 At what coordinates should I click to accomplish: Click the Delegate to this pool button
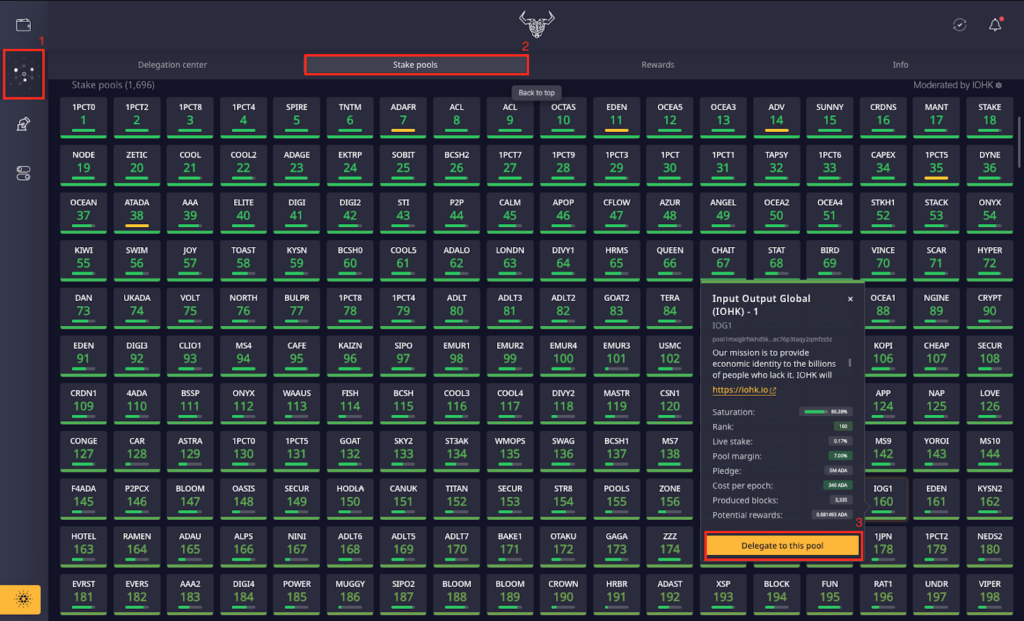782,546
